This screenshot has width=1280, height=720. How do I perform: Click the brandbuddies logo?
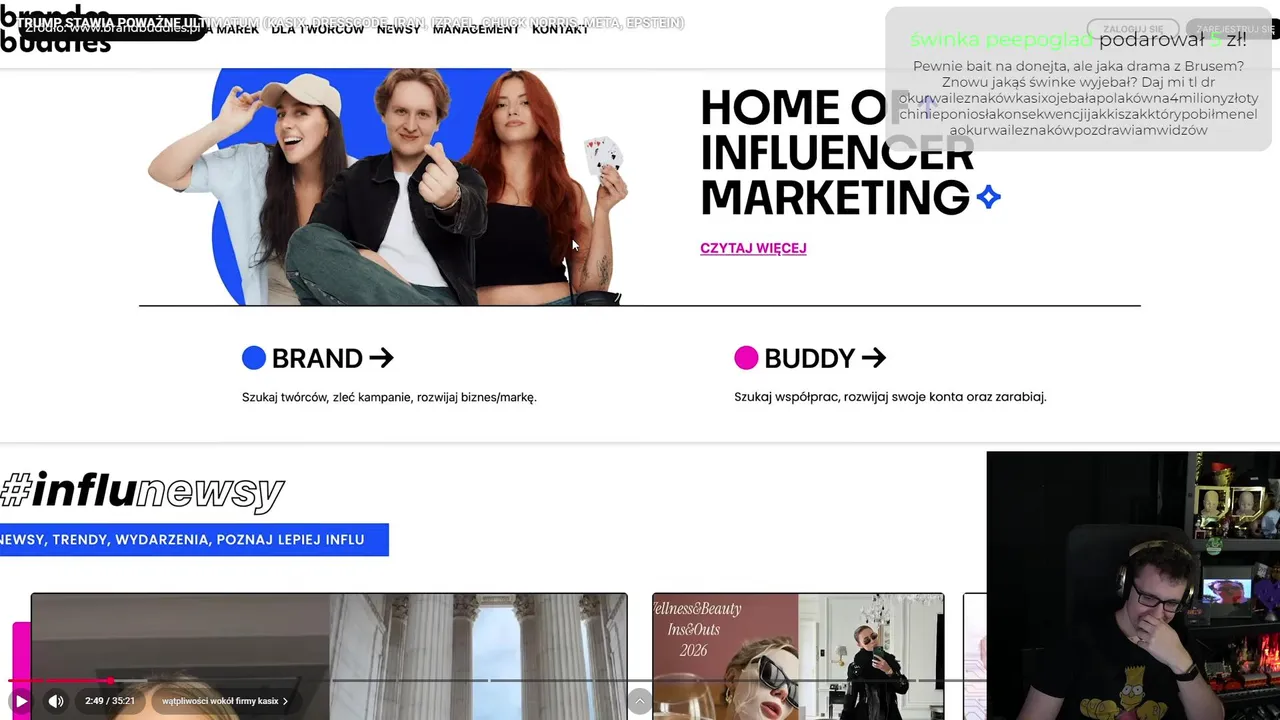[55, 28]
